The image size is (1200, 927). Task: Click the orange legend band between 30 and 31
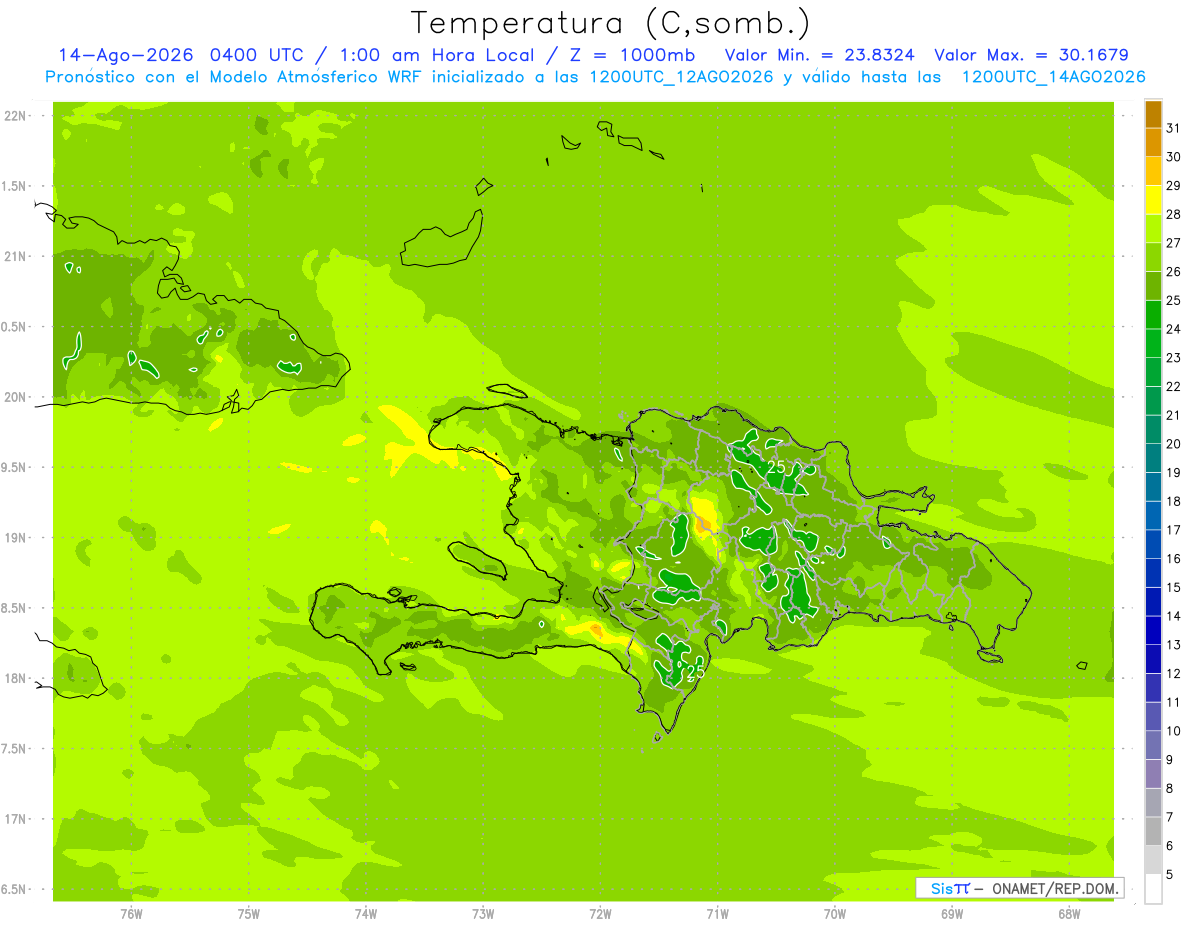(1153, 143)
